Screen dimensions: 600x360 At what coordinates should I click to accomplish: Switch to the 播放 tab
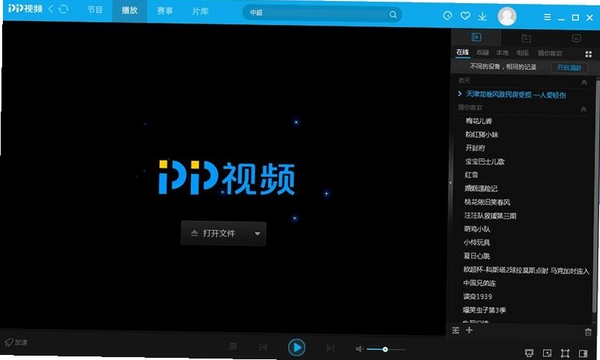click(129, 10)
